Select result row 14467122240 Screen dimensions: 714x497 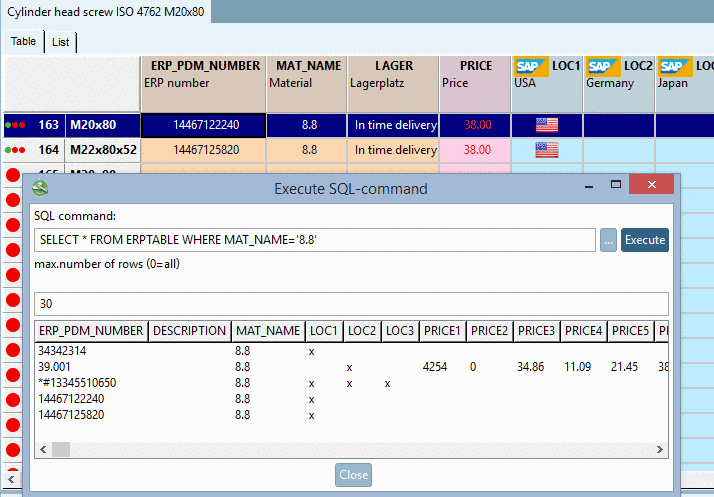click(351, 399)
